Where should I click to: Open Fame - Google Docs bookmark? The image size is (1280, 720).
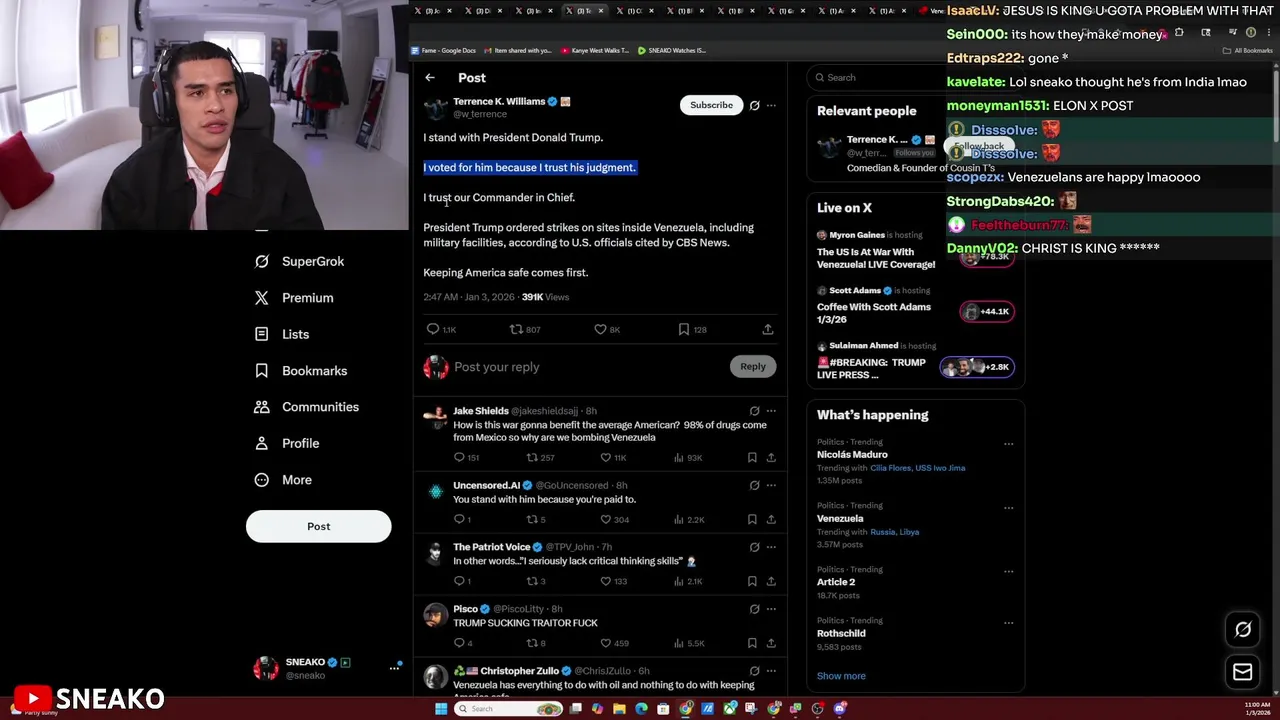coord(443,50)
